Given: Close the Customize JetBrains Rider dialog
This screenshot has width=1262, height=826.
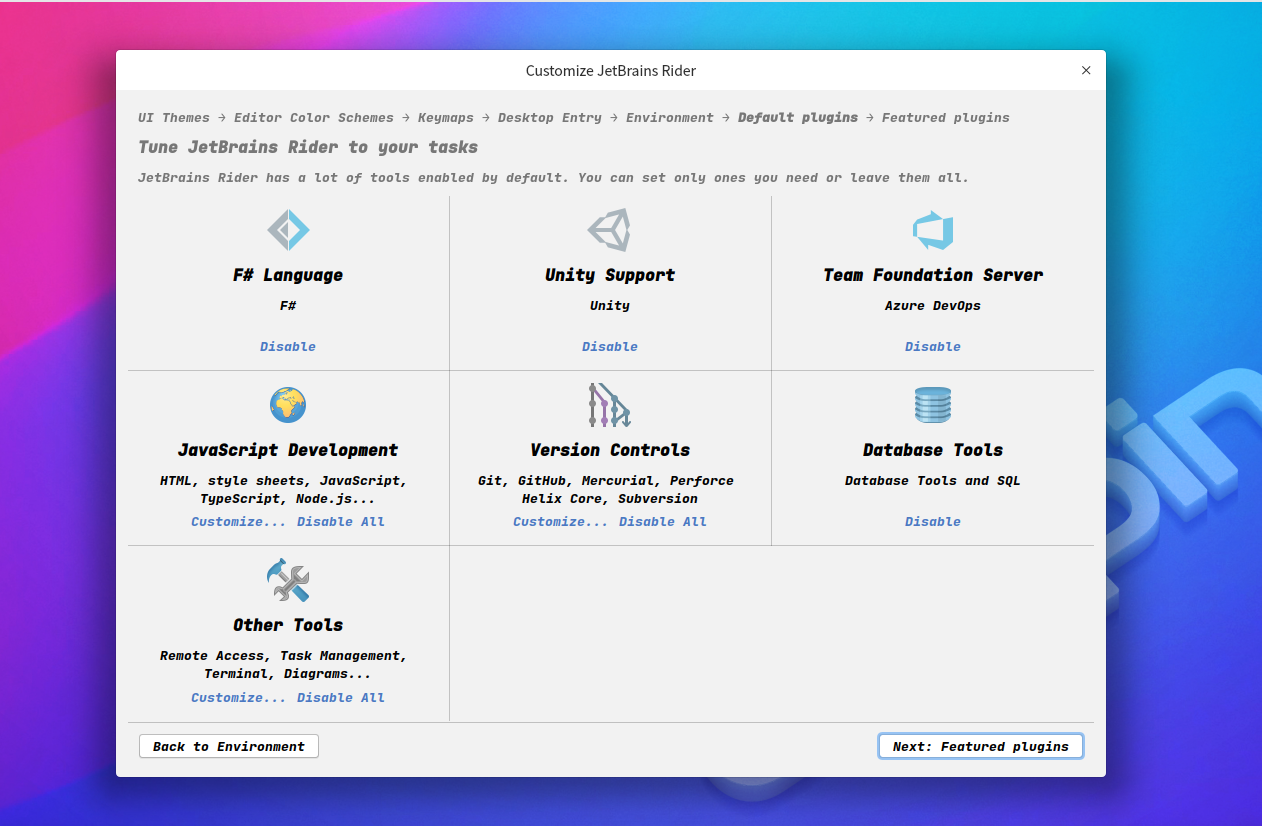Looking at the screenshot, I should pyautogui.click(x=1086, y=70).
